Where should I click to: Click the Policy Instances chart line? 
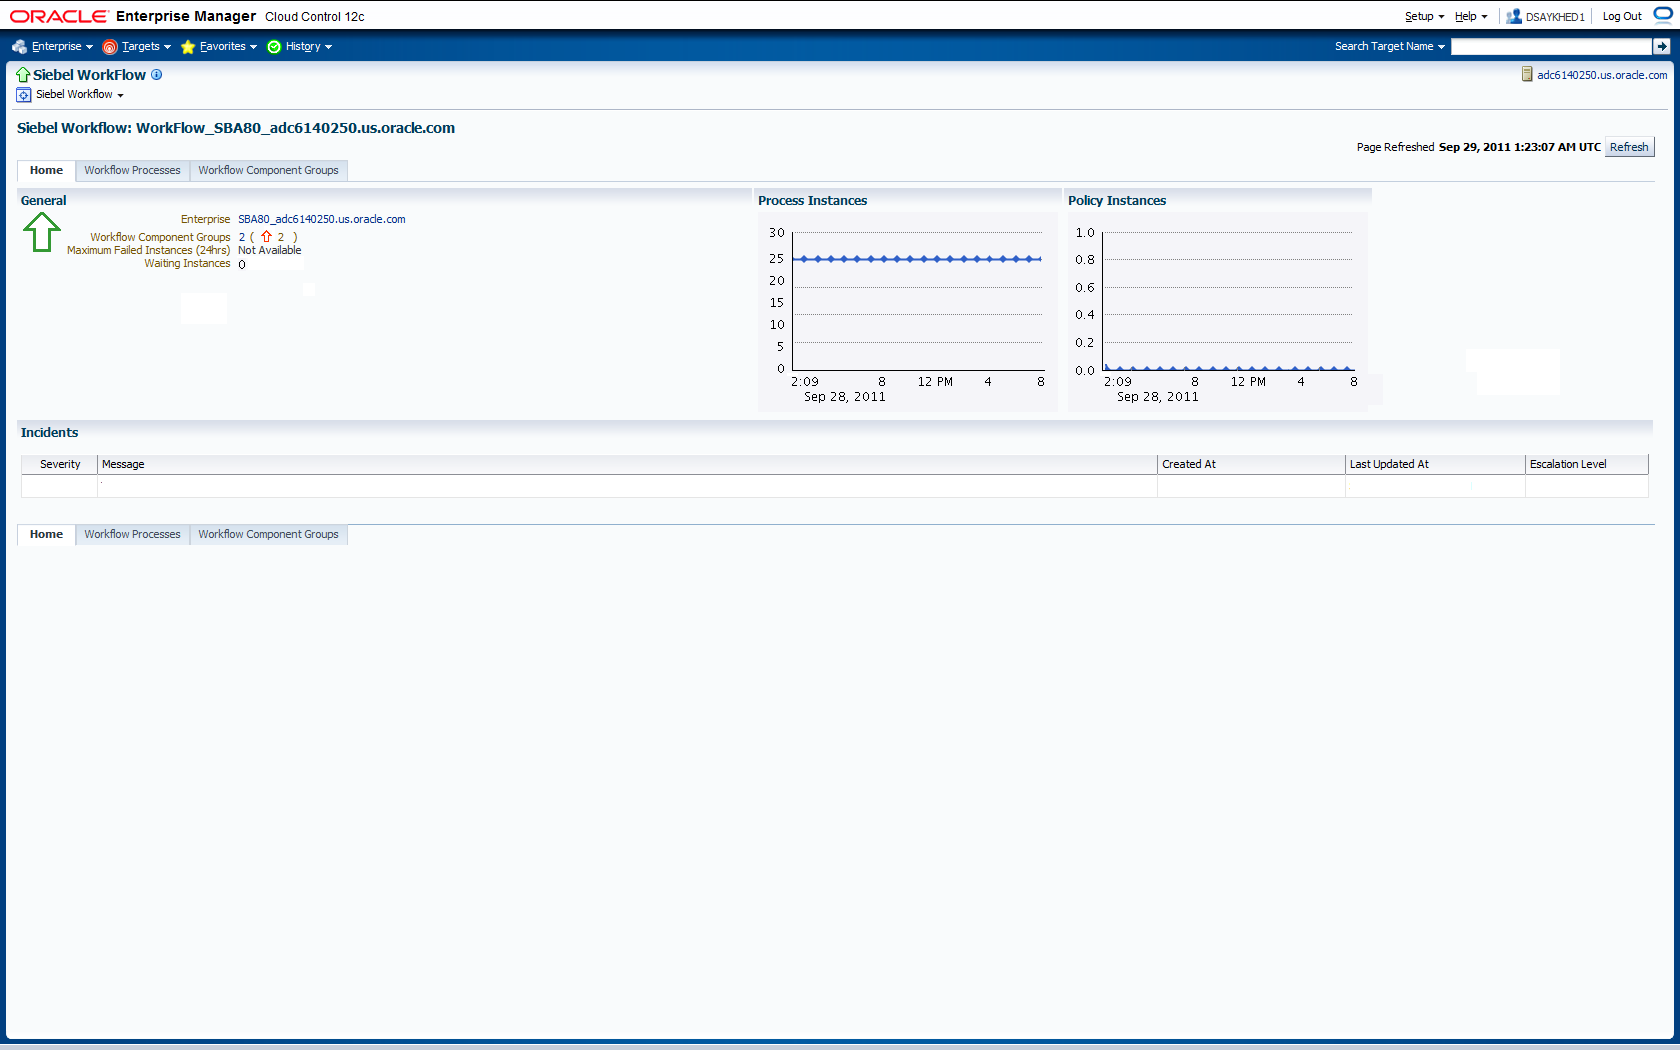(x=1229, y=368)
